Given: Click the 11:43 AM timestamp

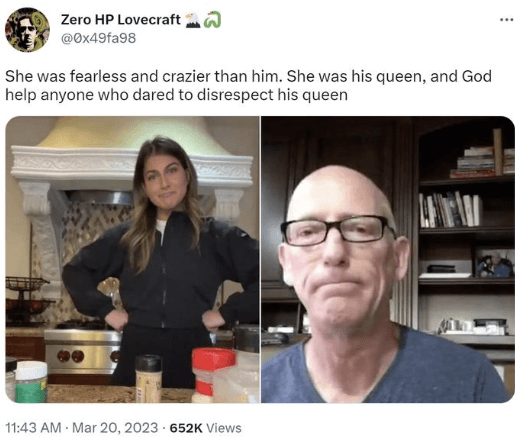Looking at the screenshot, I should tap(33, 428).
